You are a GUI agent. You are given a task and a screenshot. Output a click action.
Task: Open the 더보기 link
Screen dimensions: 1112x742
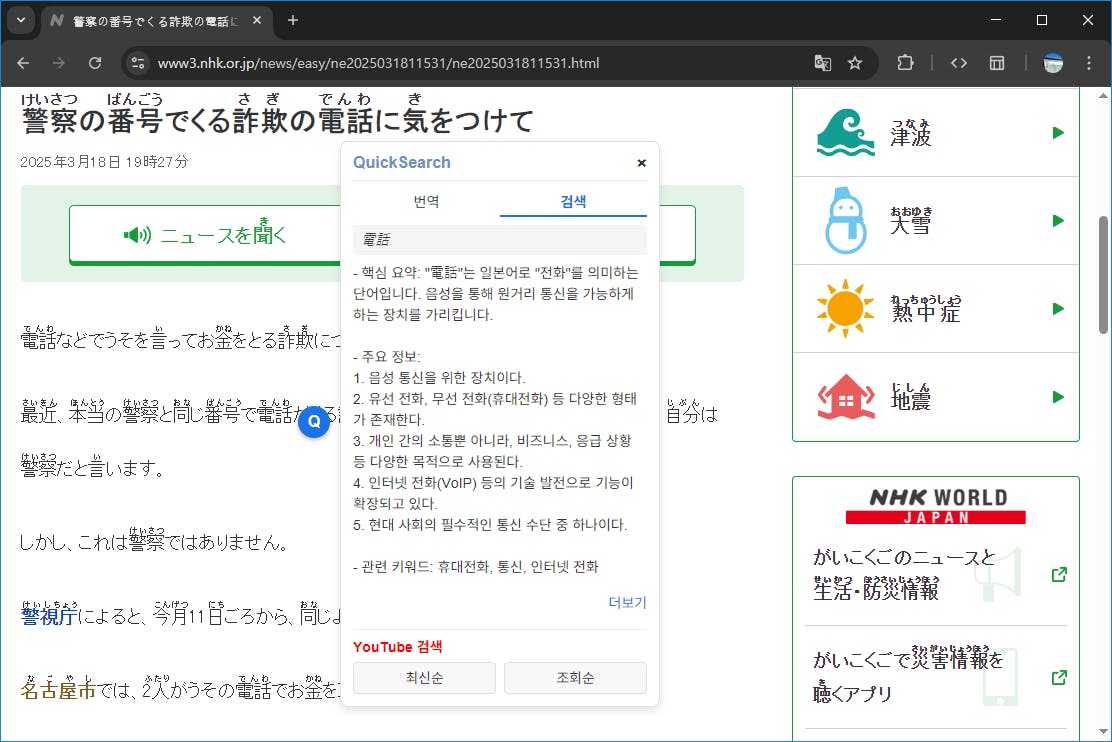[627, 602]
